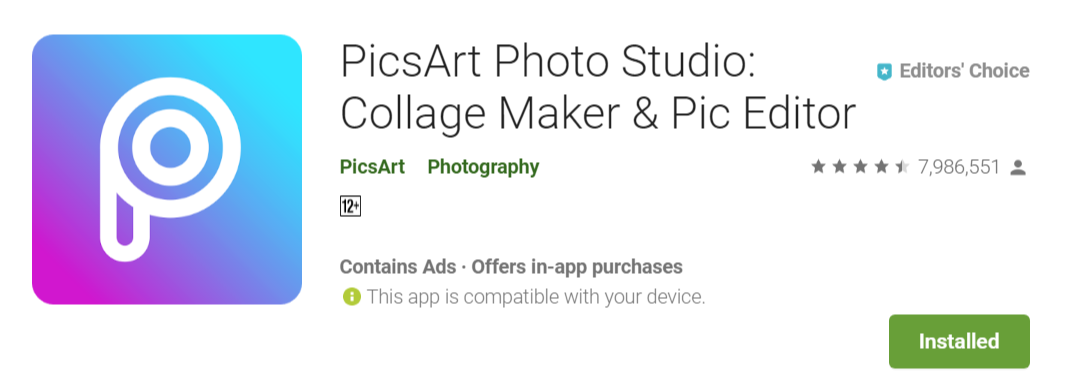
Task: Open the Photography category link
Action: 483,167
